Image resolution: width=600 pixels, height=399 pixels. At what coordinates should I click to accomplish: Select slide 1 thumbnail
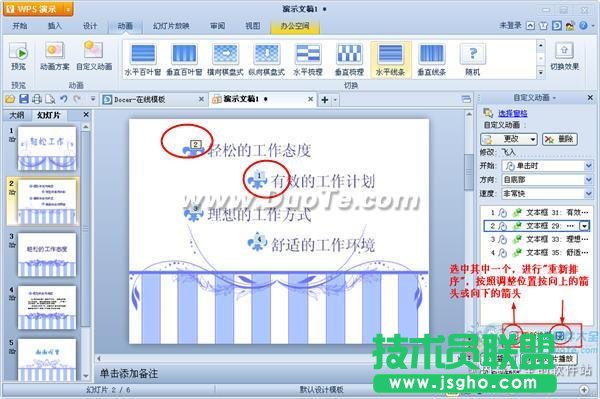click(x=47, y=148)
